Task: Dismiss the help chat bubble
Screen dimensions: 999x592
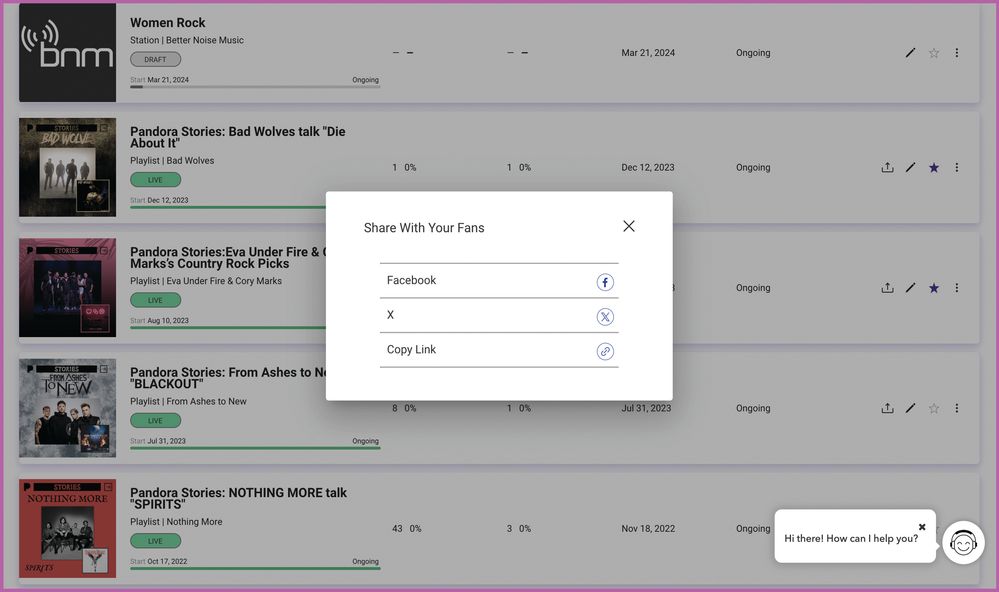Action: pyautogui.click(x=922, y=527)
